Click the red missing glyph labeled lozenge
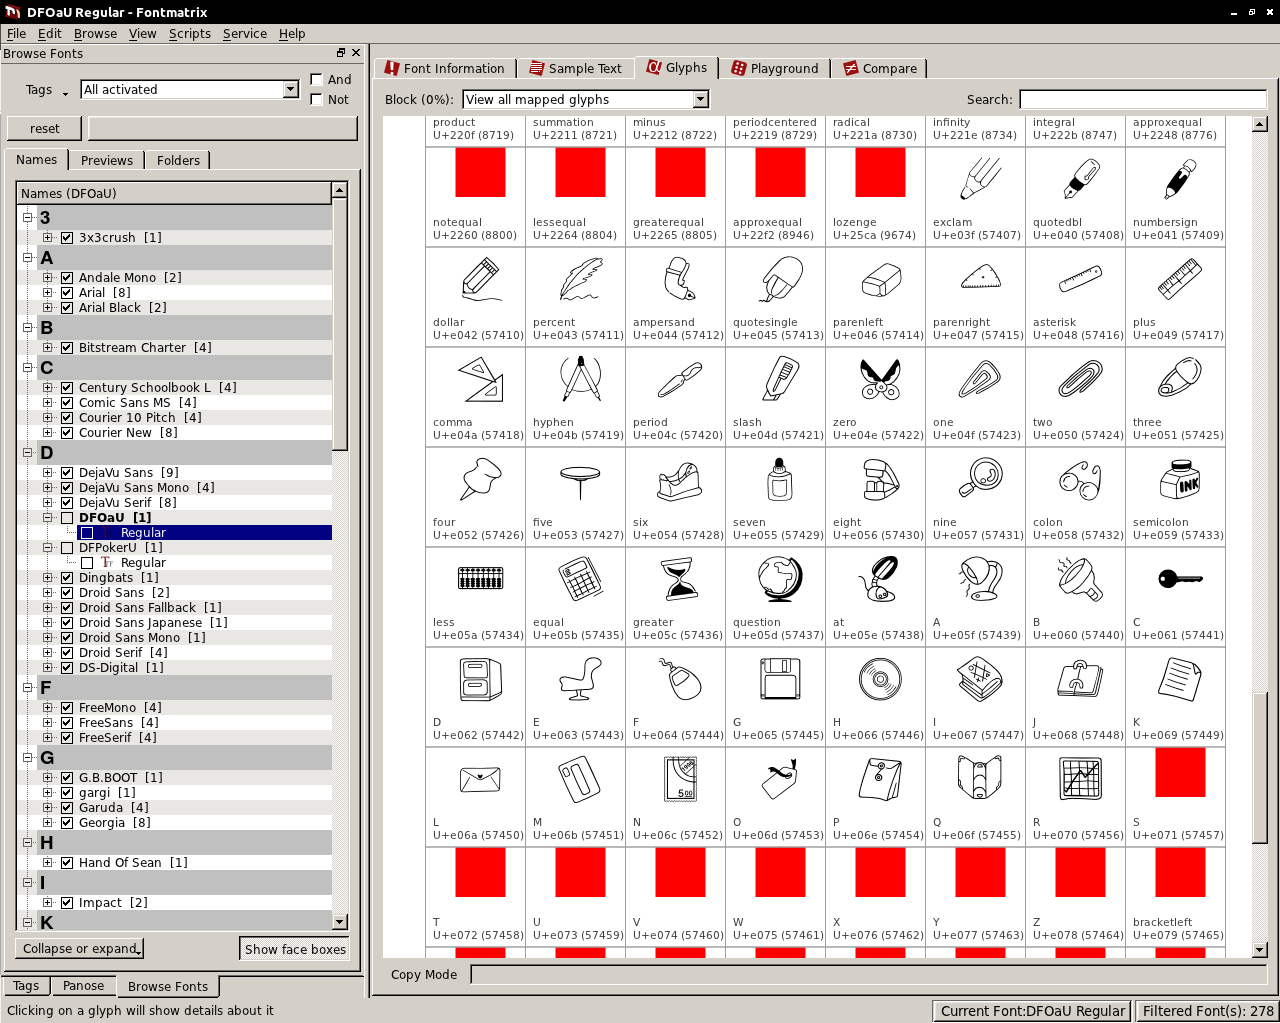Screen dimensions: 1280x1023 coord(880,172)
